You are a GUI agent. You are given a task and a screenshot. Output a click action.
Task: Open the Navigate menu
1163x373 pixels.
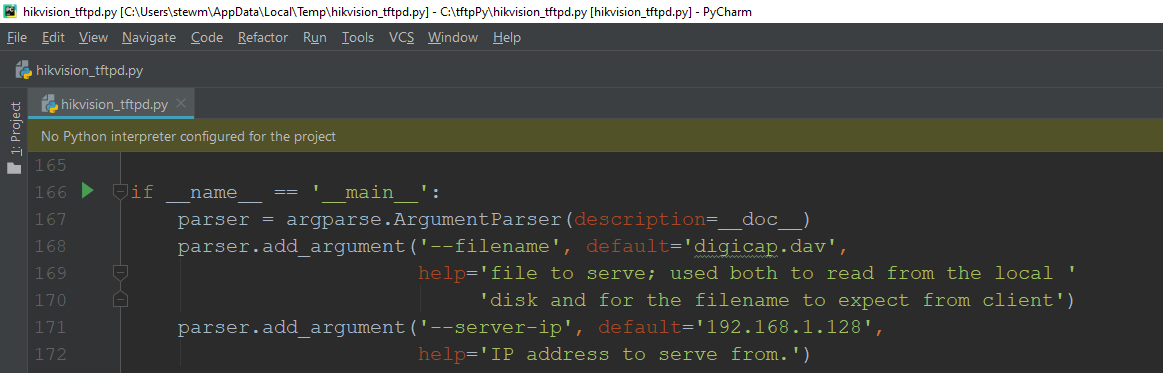(x=149, y=37)
